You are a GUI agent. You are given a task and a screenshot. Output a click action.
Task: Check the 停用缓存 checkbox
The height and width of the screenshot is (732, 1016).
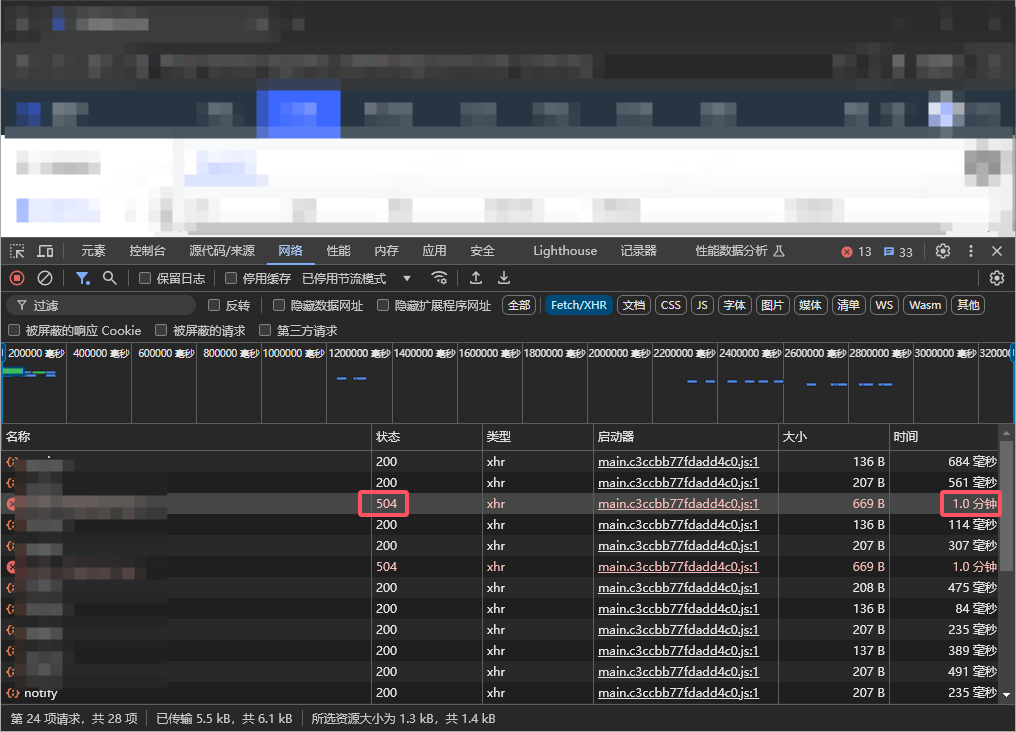point(231,279)
